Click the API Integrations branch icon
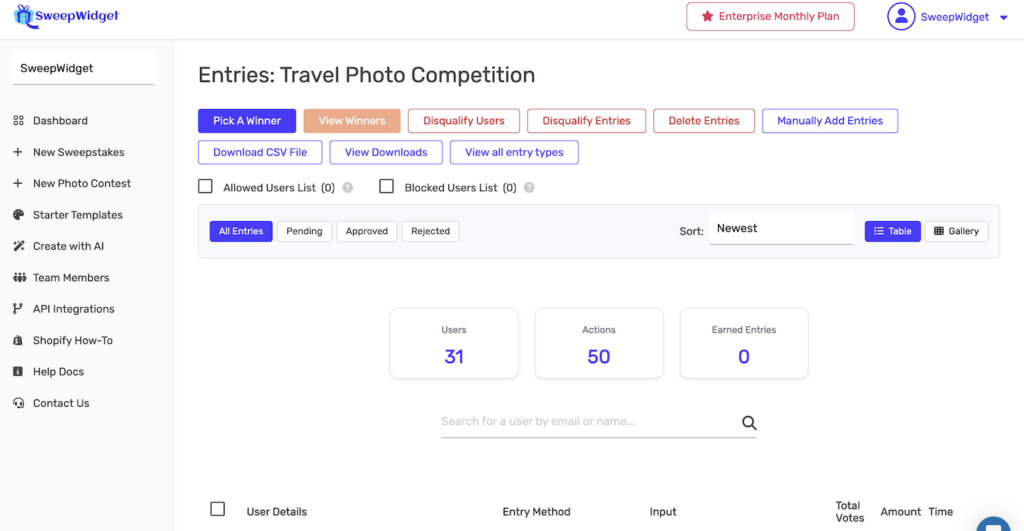 click(18, 309)
